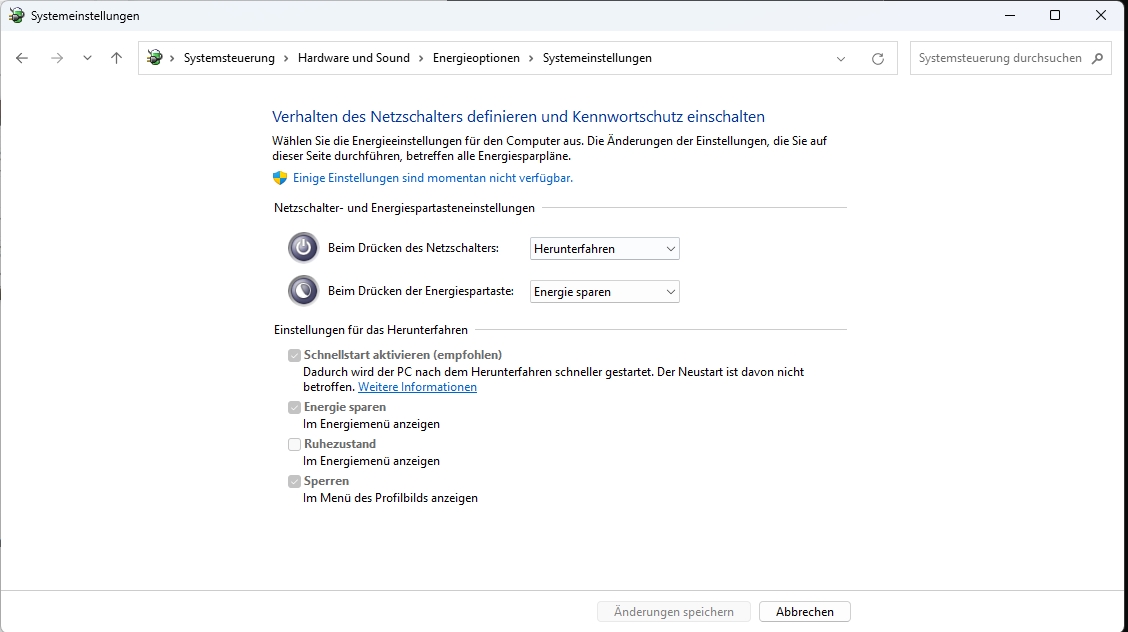This screenshot has width=1128, height=632.
Task: Open Weitere Informationen link
Action: tap(417, 387)
